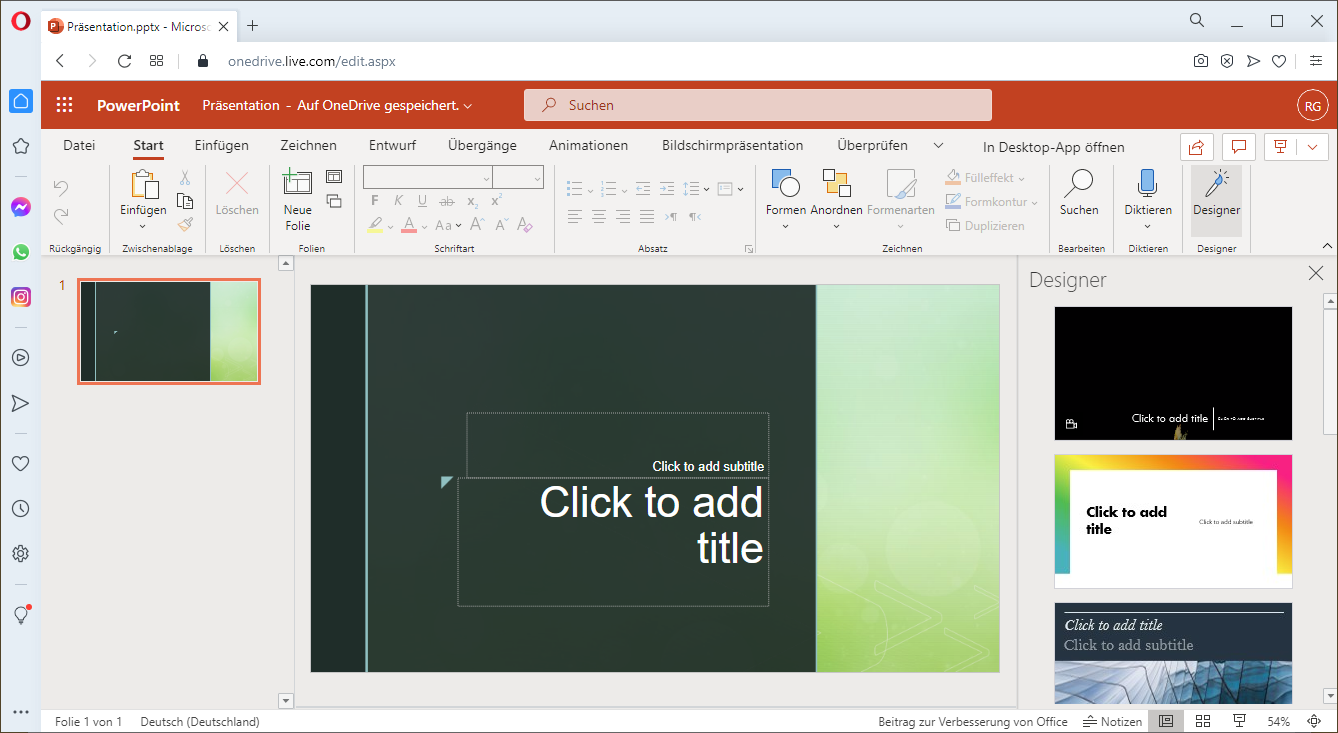This screenshot has height=733, width=1338.
Task: Click in the Suchen search box
Action: tap(758, 105)
